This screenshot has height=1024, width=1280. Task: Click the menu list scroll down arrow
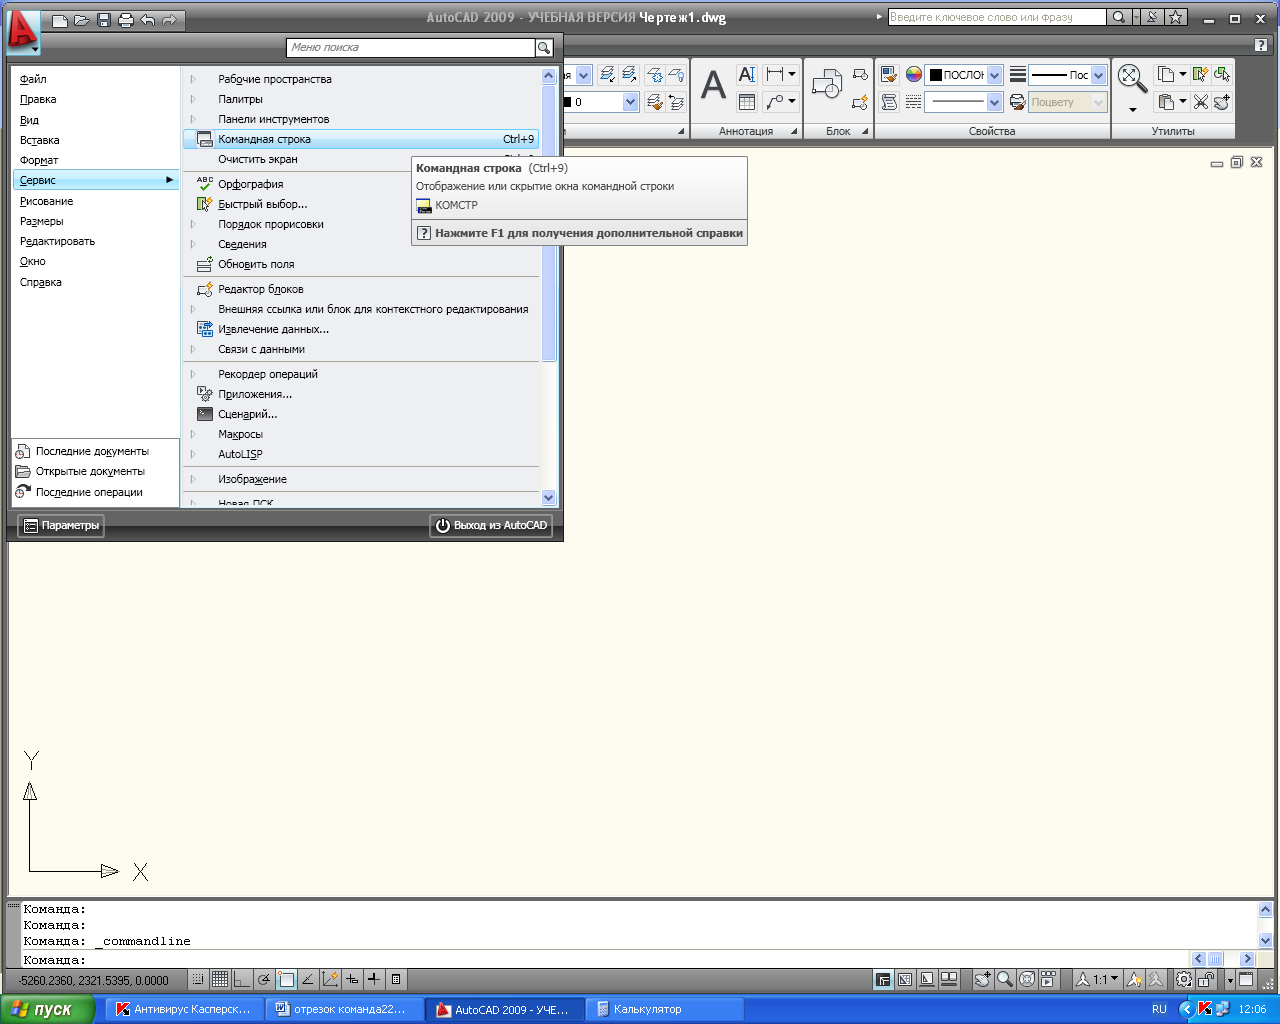(548, 497)
